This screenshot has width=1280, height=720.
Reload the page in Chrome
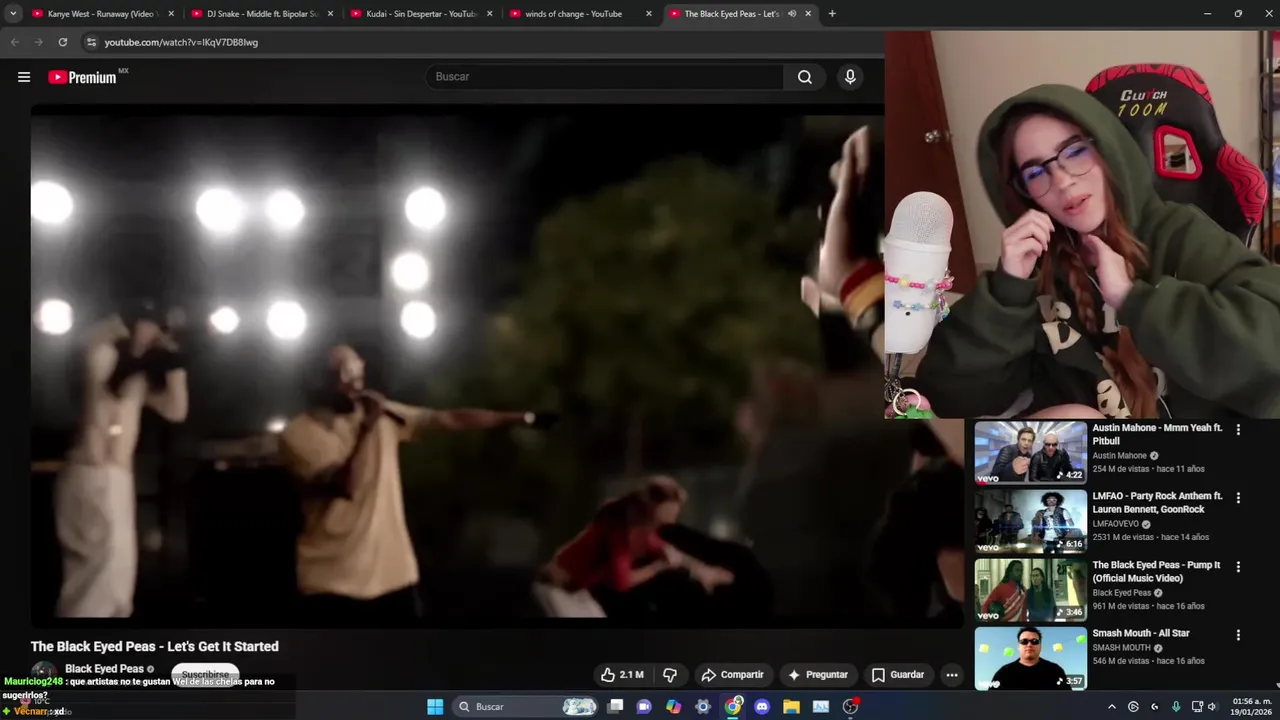[62, 42]
